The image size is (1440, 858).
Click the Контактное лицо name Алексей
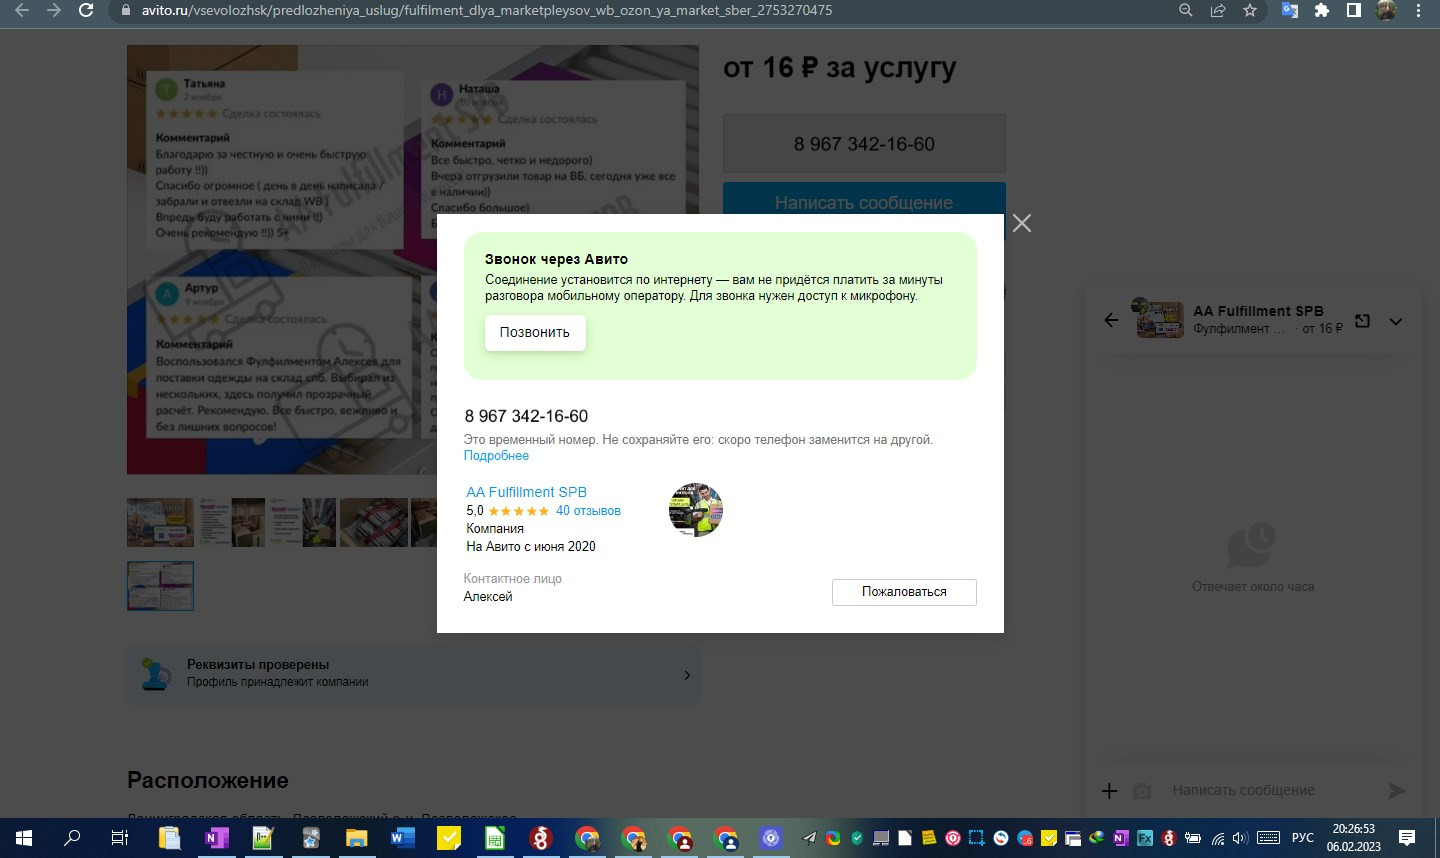pos(488,597)
